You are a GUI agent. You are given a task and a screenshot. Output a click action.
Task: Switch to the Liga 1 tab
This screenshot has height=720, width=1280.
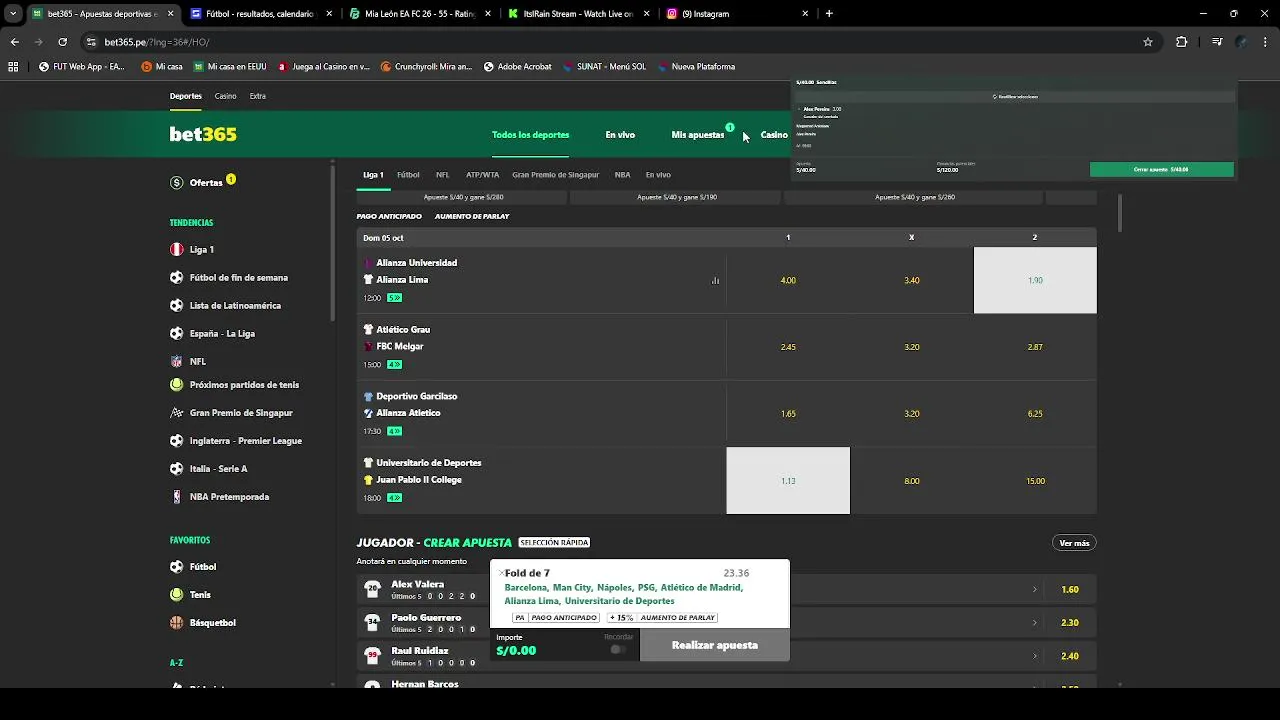(373, 175)
